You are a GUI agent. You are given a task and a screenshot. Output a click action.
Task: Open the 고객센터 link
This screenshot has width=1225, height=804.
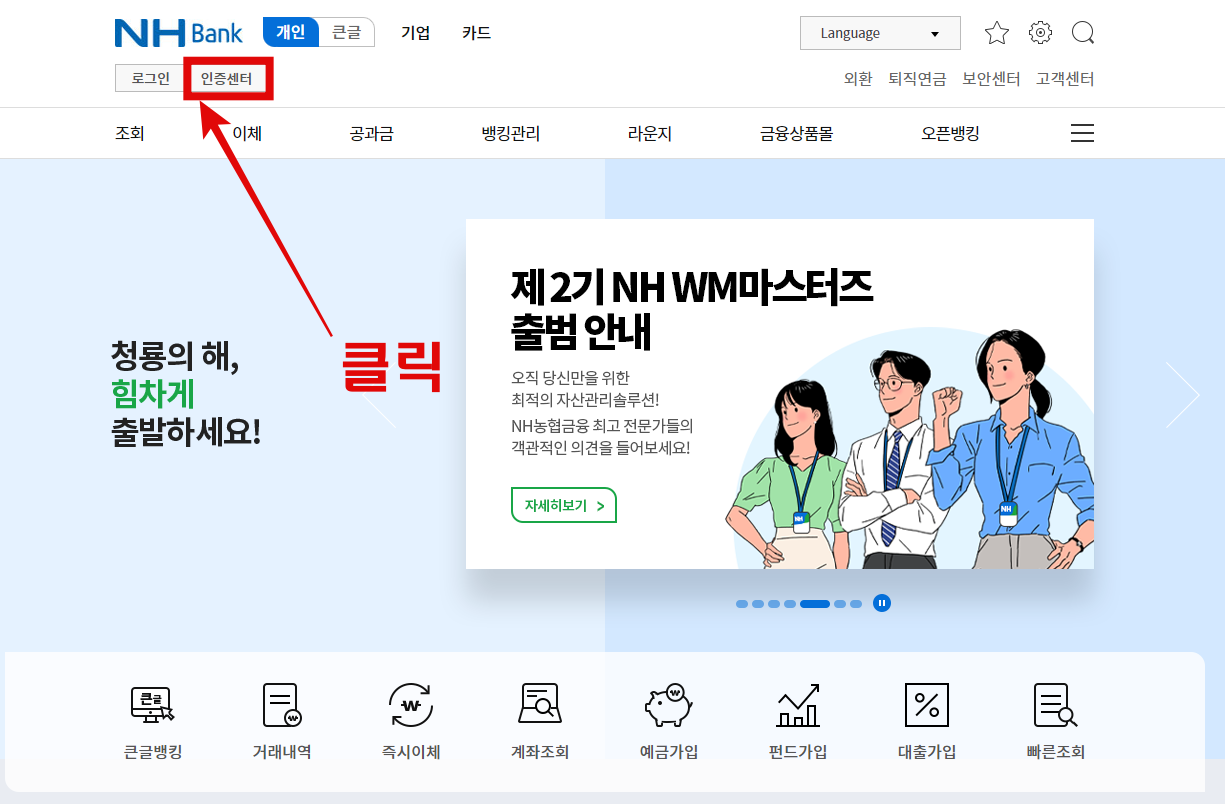click(1065, 79)
